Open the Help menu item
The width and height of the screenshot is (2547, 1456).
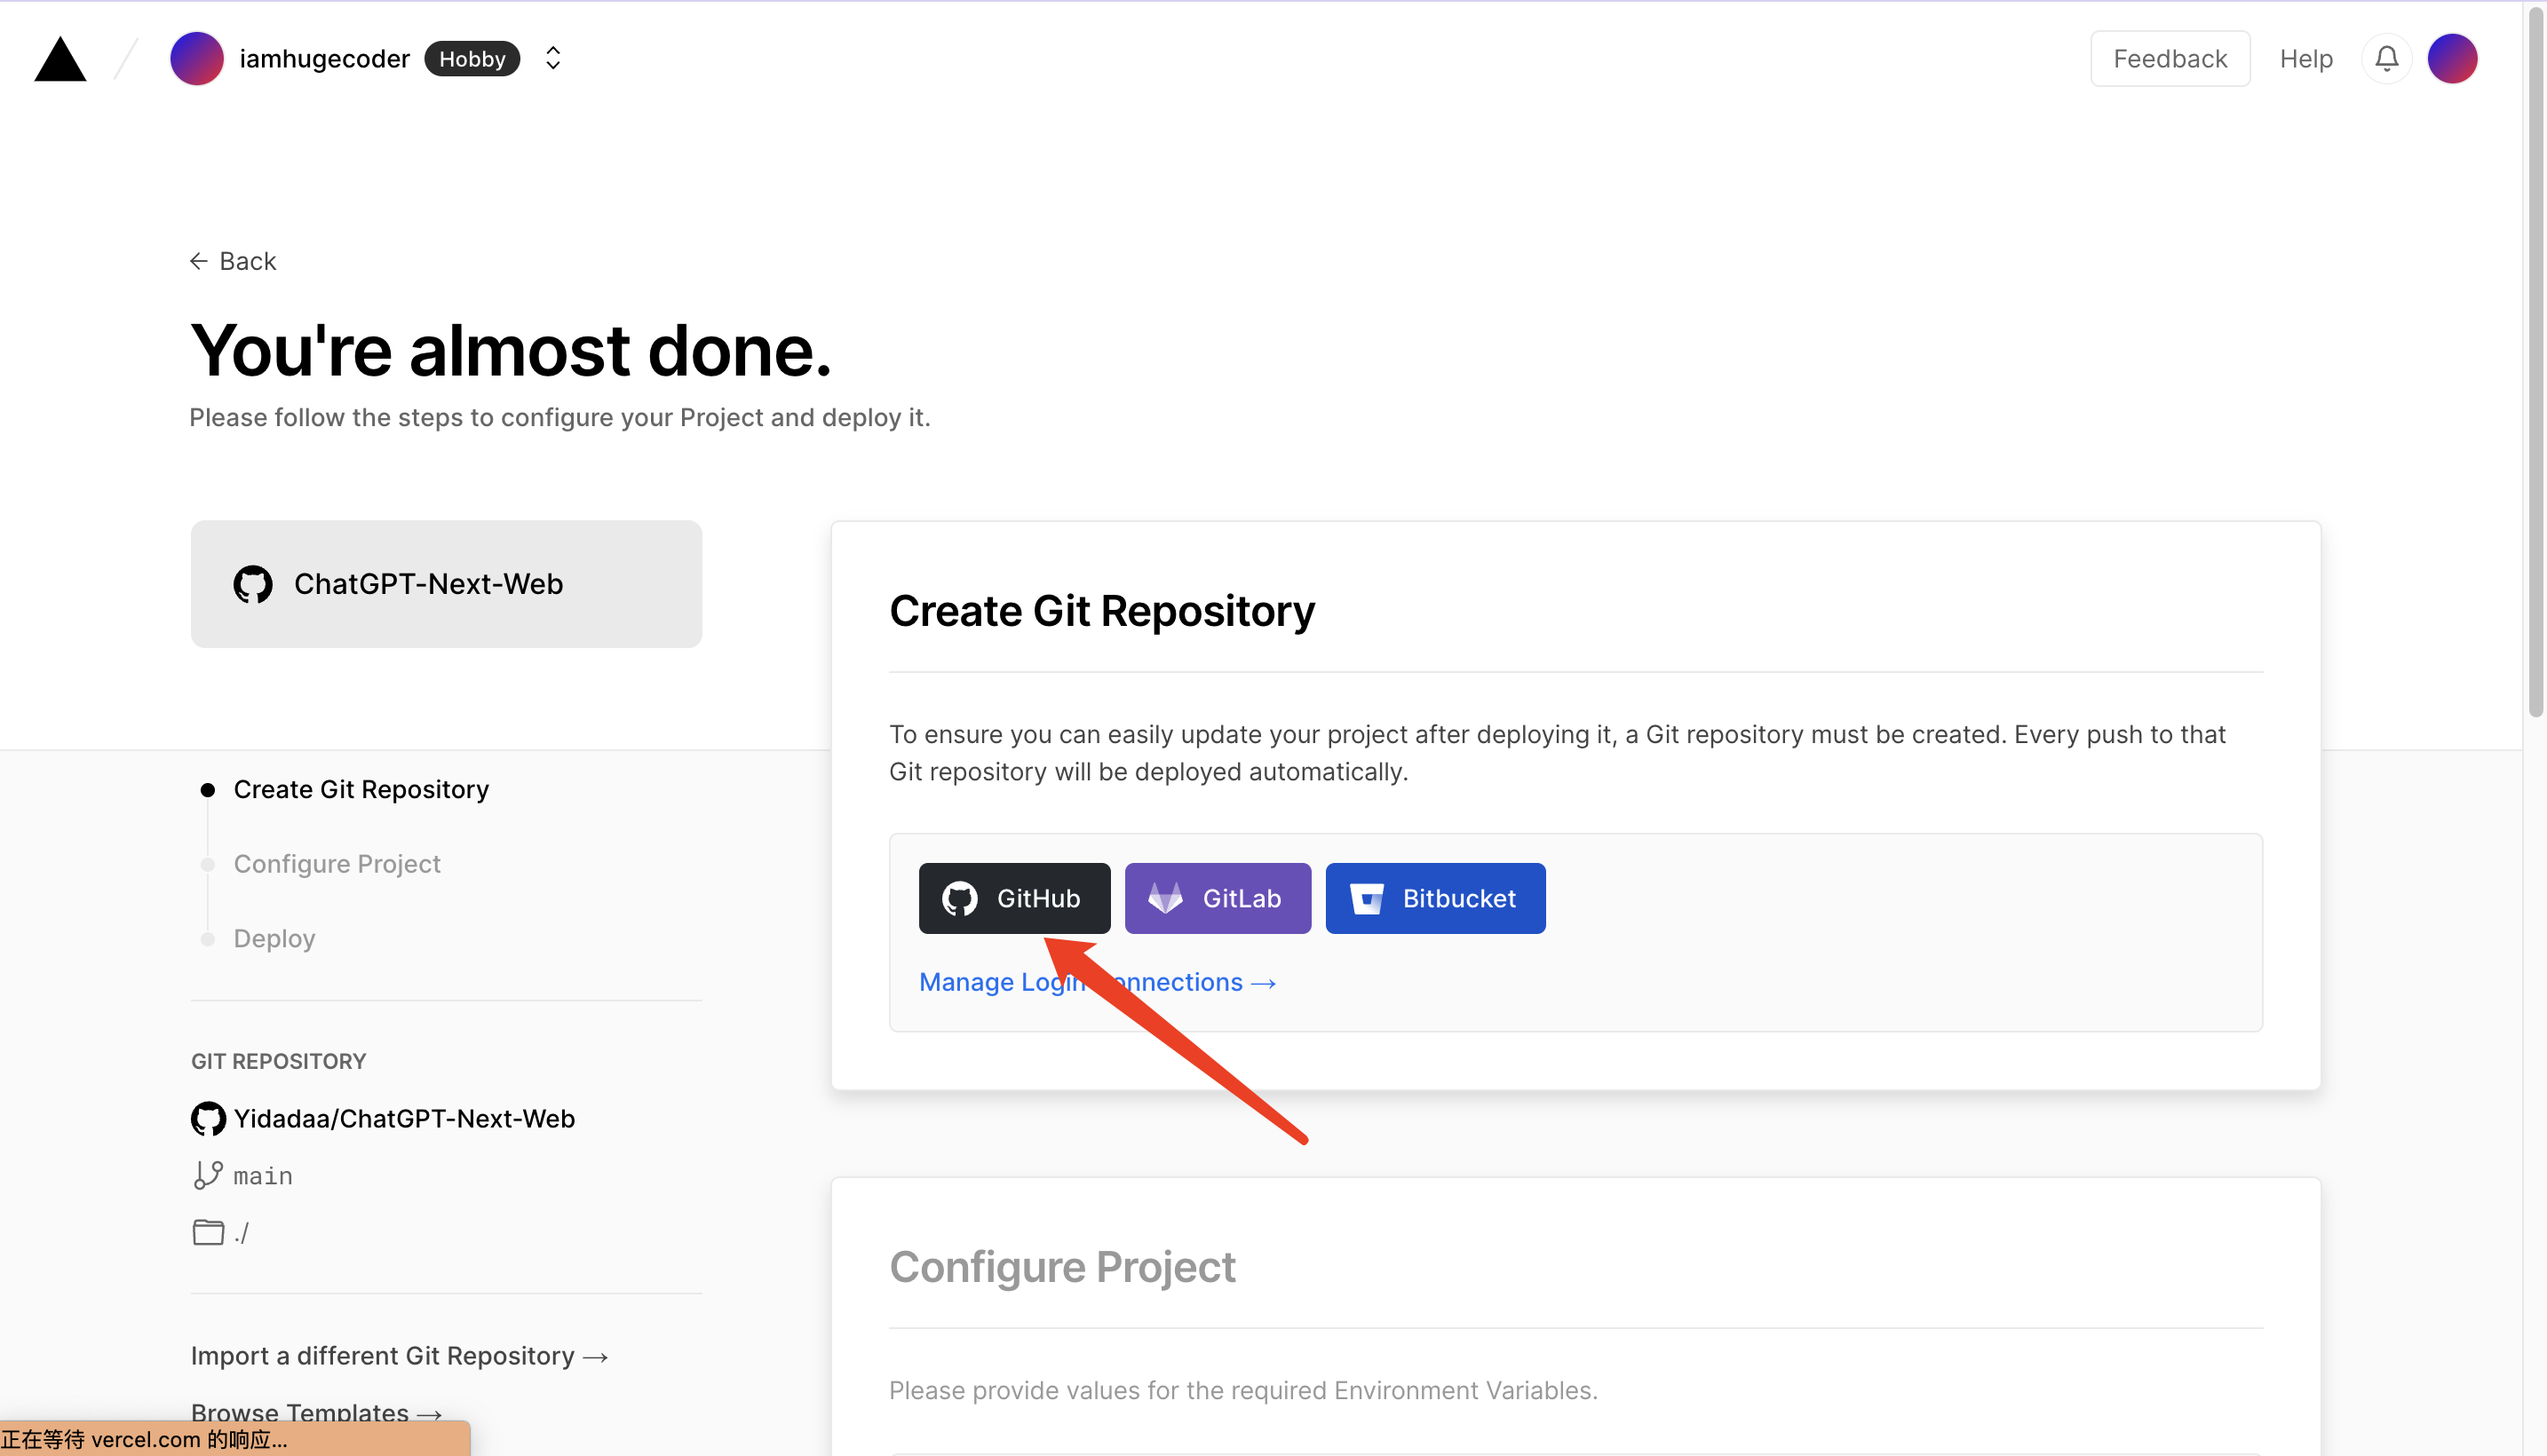[x=2305, y=59]
